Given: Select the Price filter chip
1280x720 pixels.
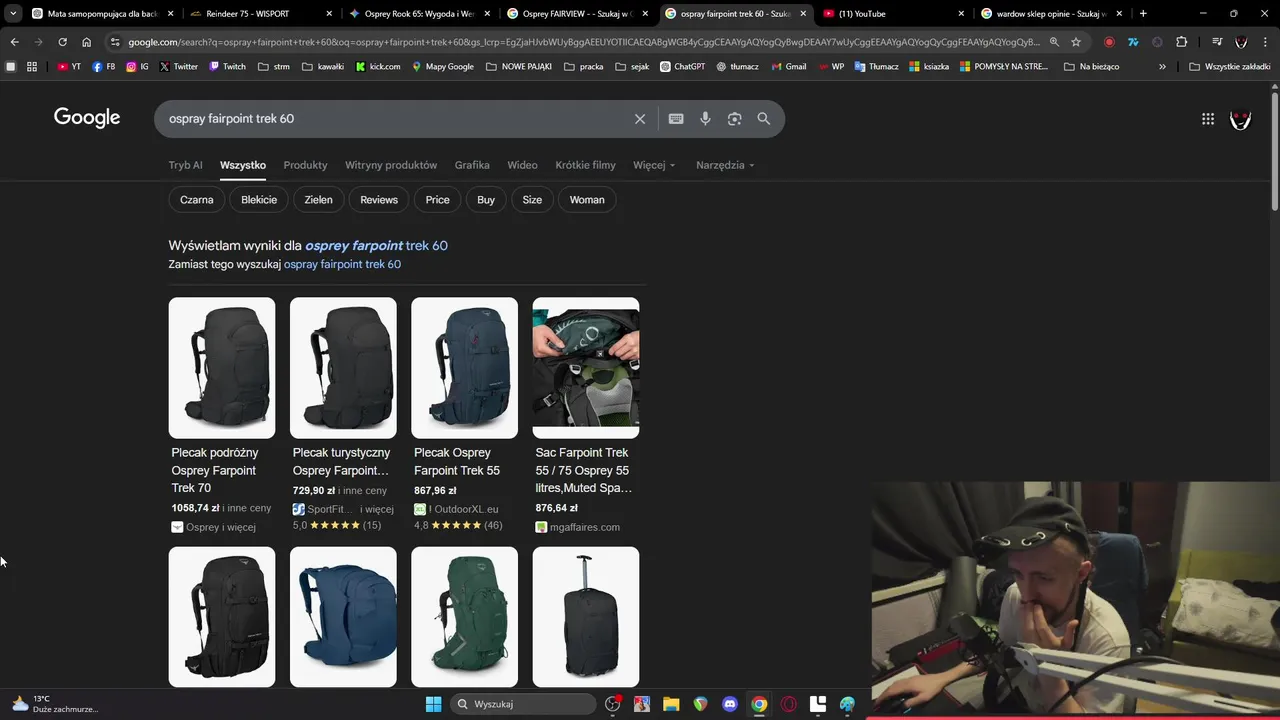Looking at the screenshot, I should pyautogui.click(x=437, y=200).
